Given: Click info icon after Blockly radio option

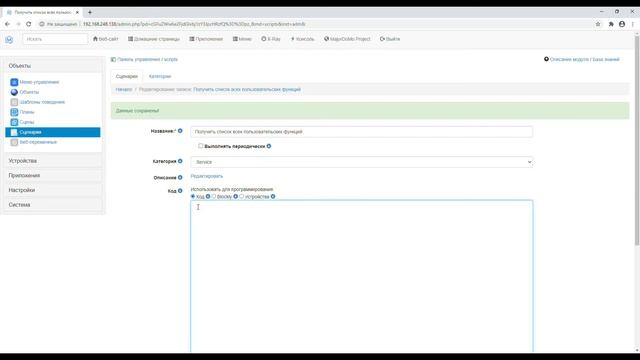Looking at the screenshot, I should (x=236, y=197).
